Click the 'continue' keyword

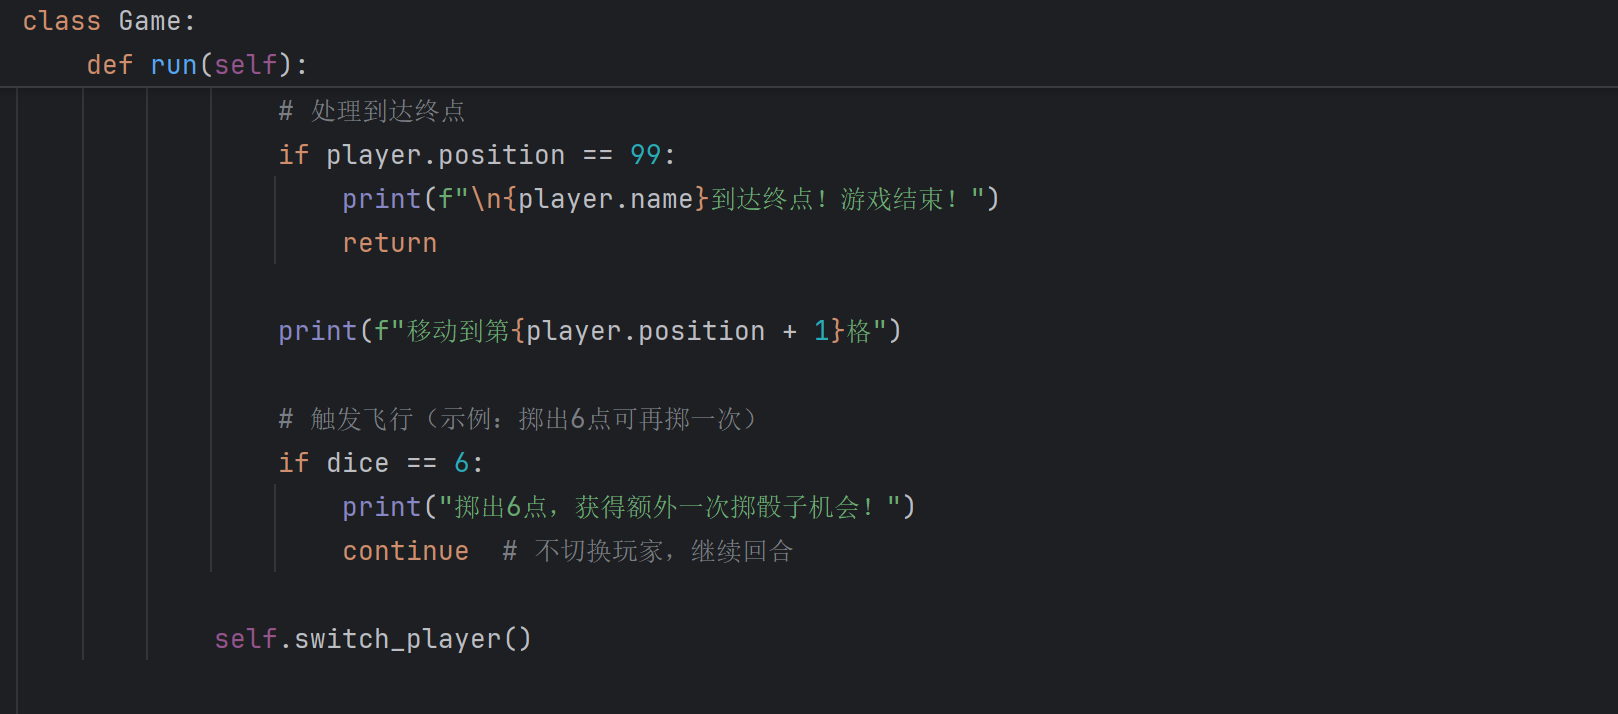[x=405, y=551]
